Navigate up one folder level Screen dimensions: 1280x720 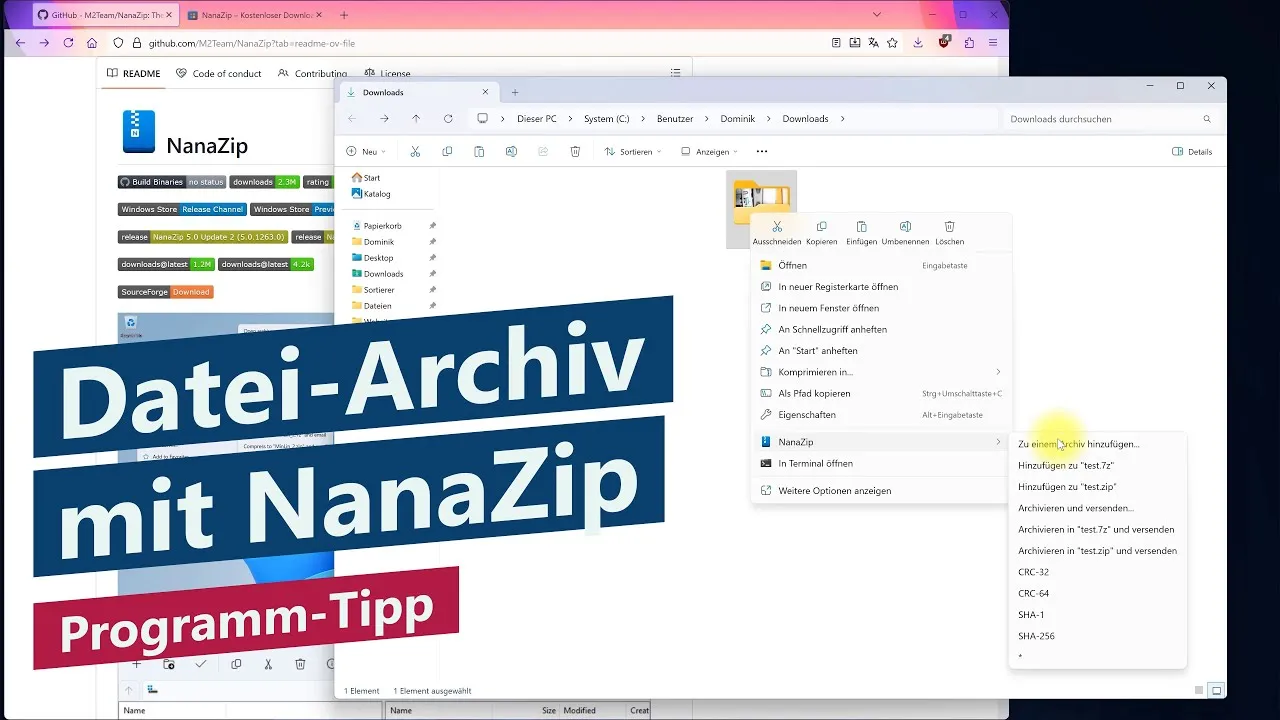[416, 119]
